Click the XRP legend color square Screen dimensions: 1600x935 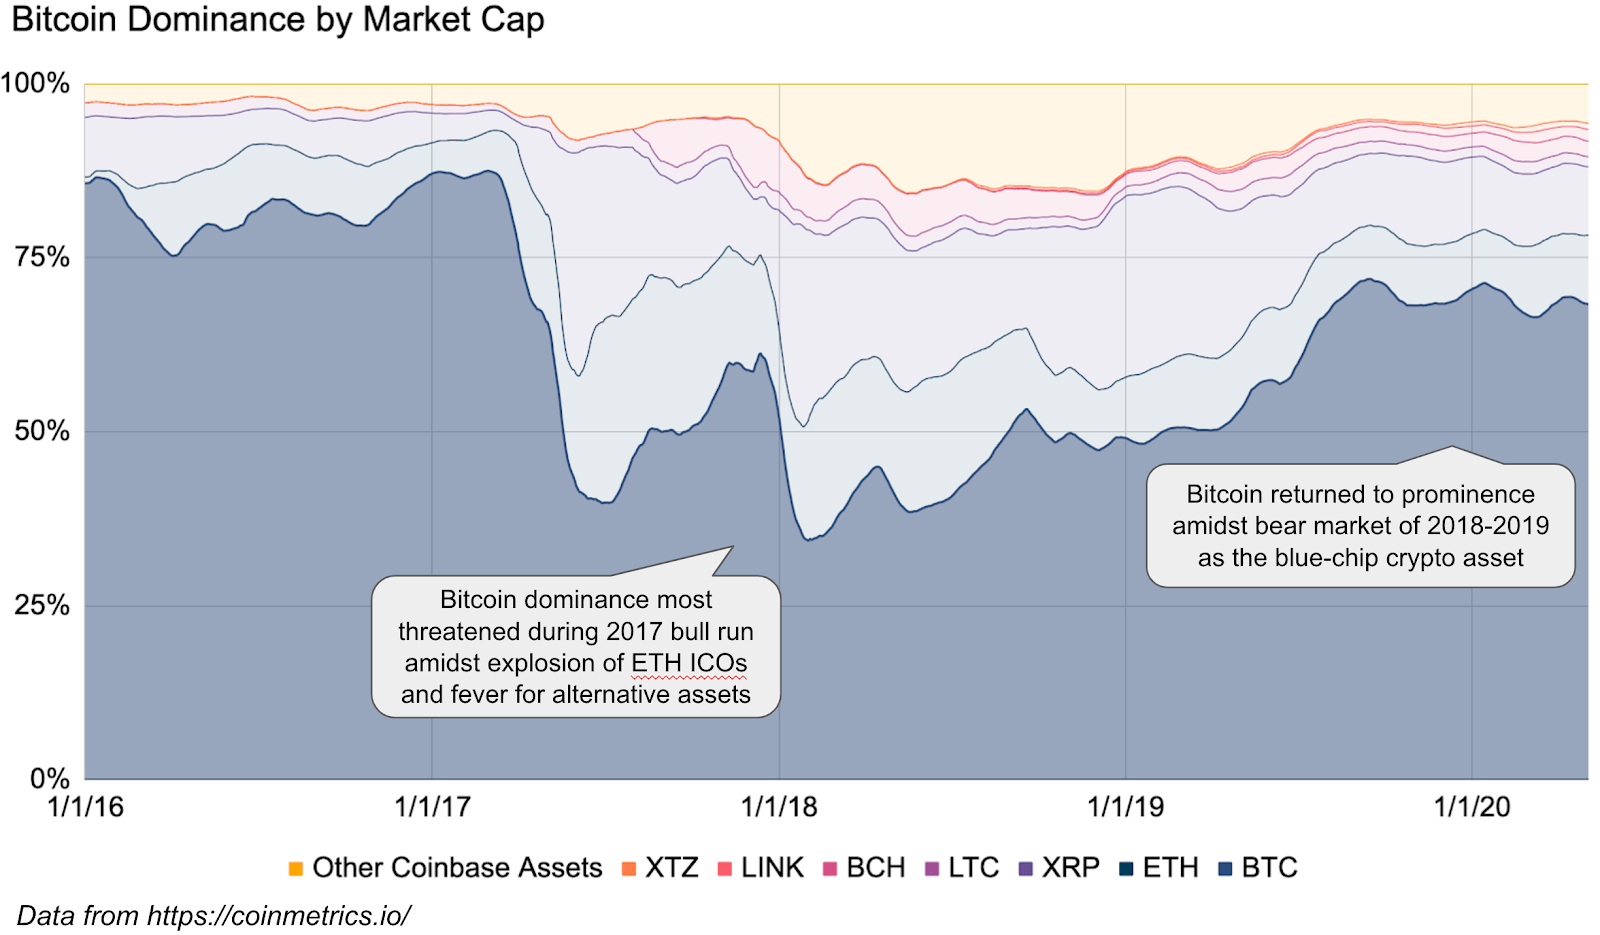(1025, 868)
